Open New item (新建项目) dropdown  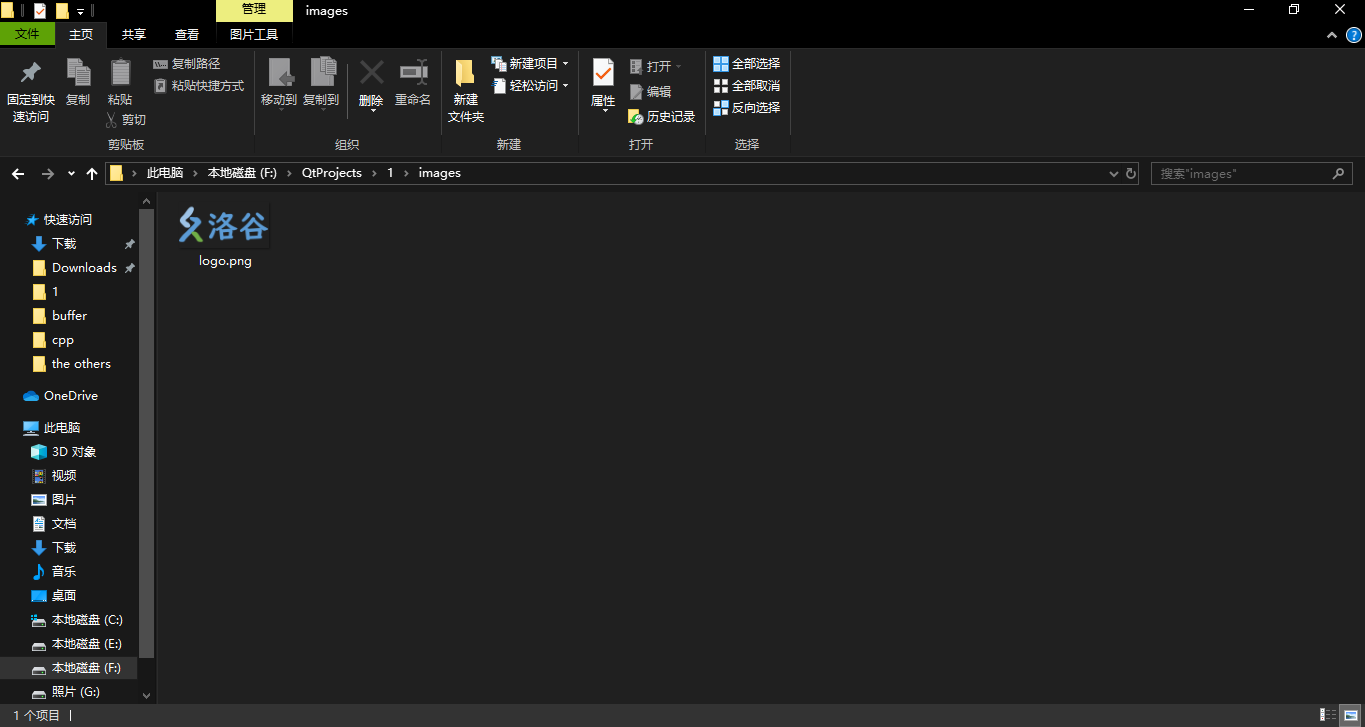click(530, 64)
